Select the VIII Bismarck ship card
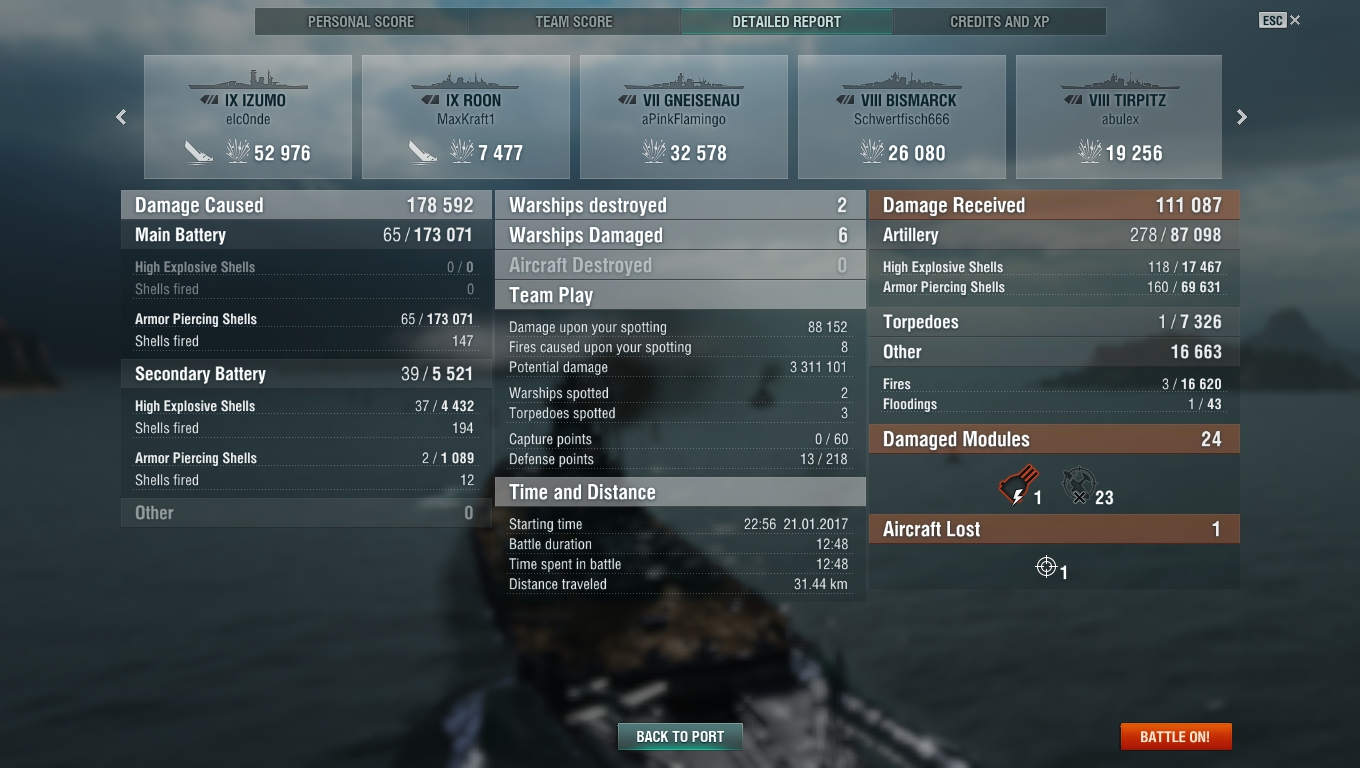The image size is (1360, 768). click(x=902, y=117)
